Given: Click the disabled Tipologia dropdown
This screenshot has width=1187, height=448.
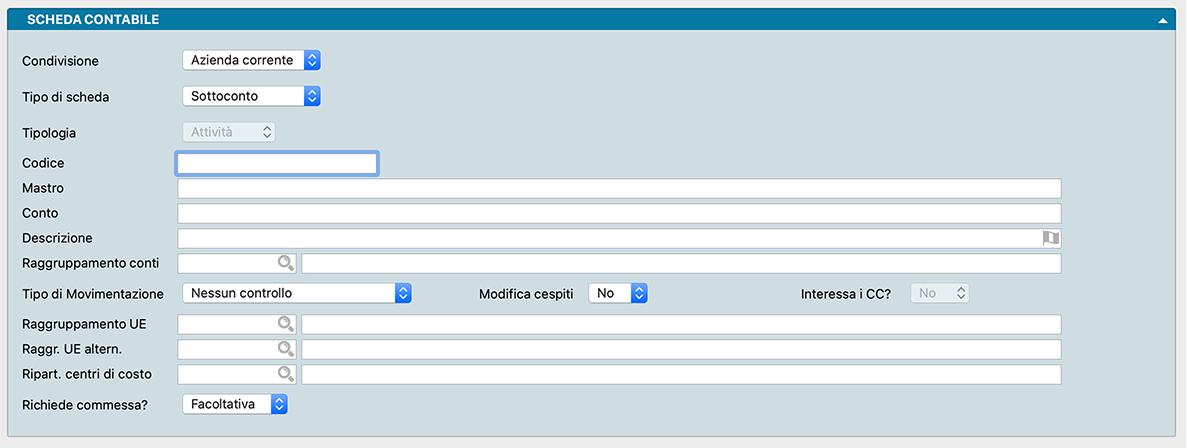Looking at the screenshot, I should point(229,132).
